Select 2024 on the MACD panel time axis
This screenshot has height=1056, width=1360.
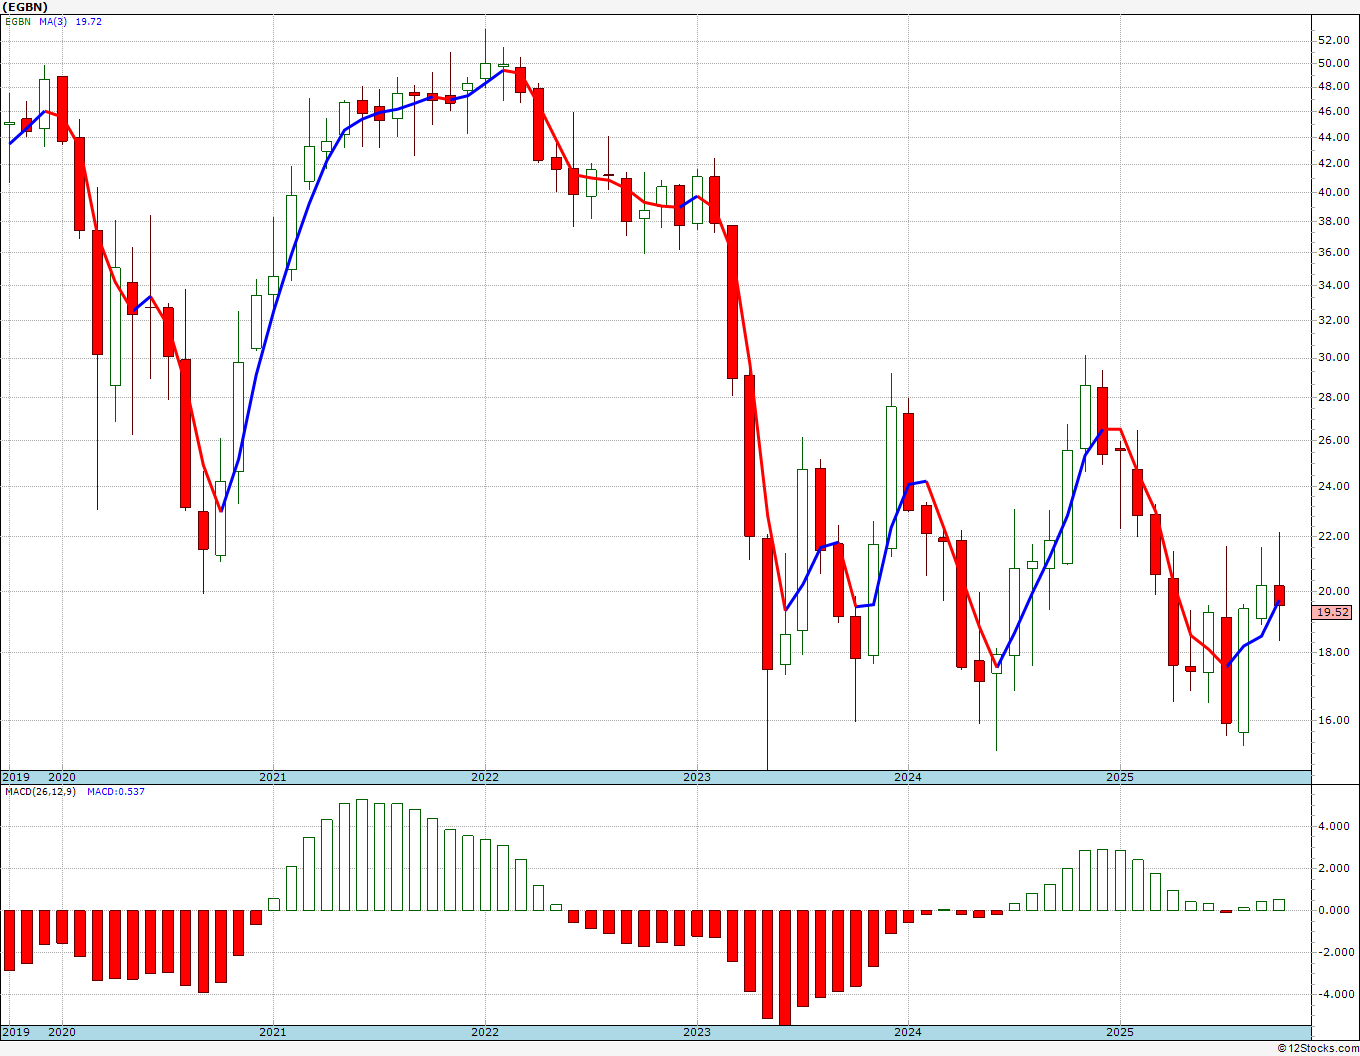908,1032
